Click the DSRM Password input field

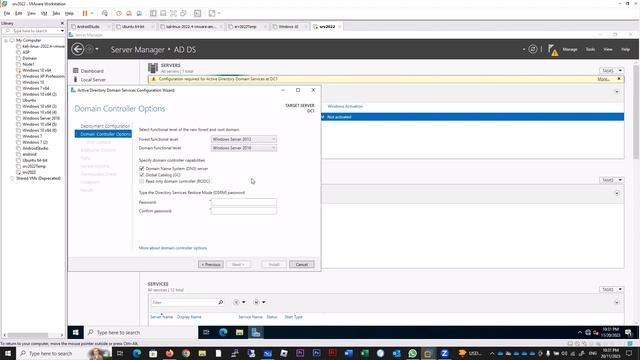pos(244,202)
